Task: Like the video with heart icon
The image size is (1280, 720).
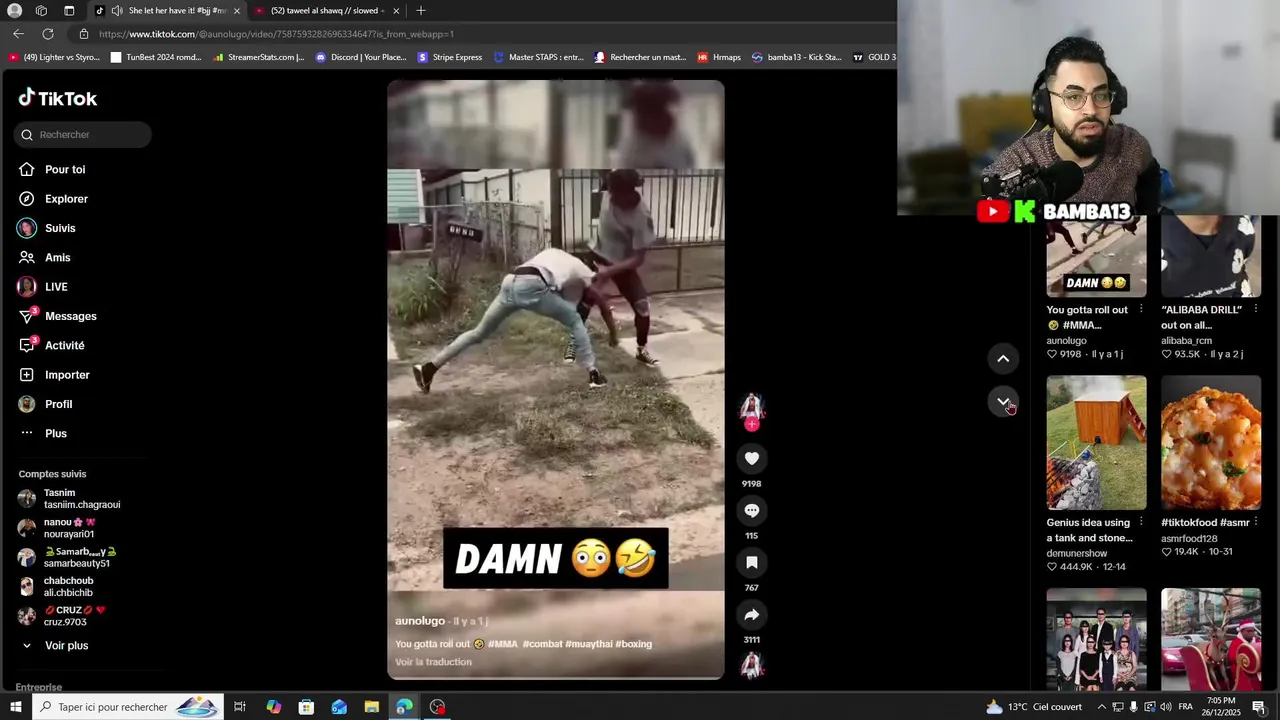Action: coord(752,458)
